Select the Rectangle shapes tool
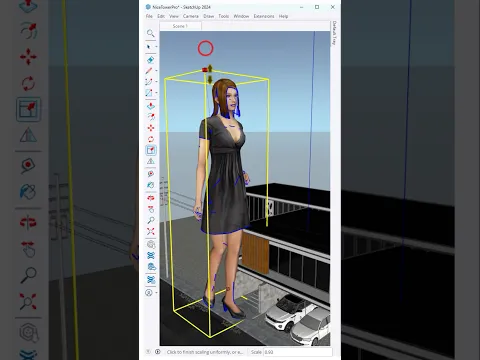480x360 pixels. coord(149,93)
